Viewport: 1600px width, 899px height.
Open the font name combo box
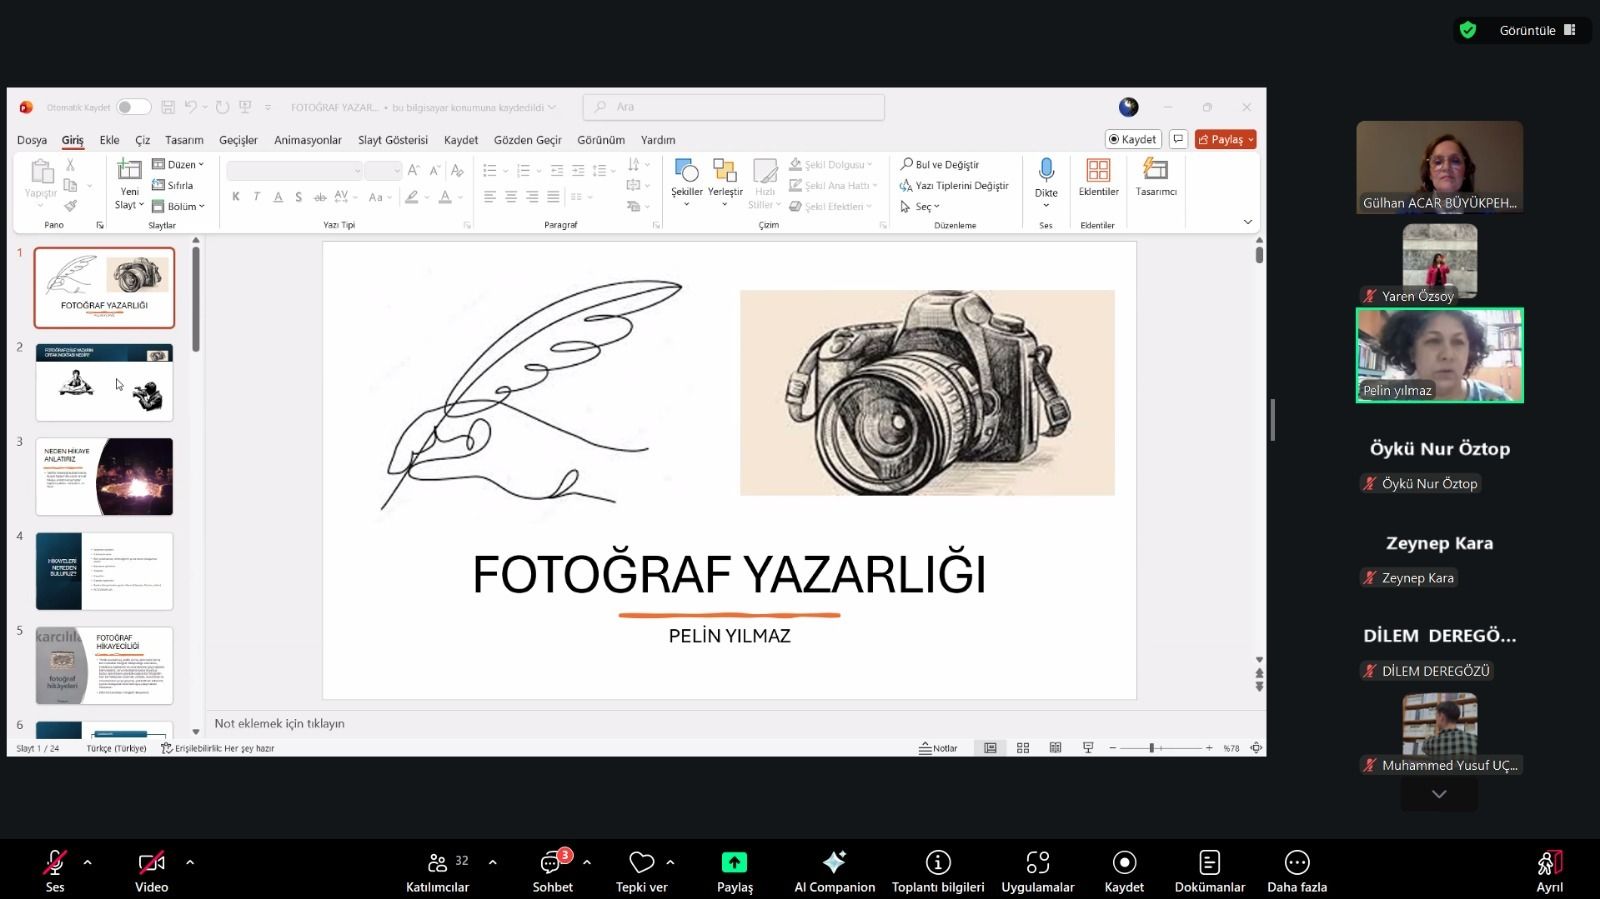pos(294,171)
